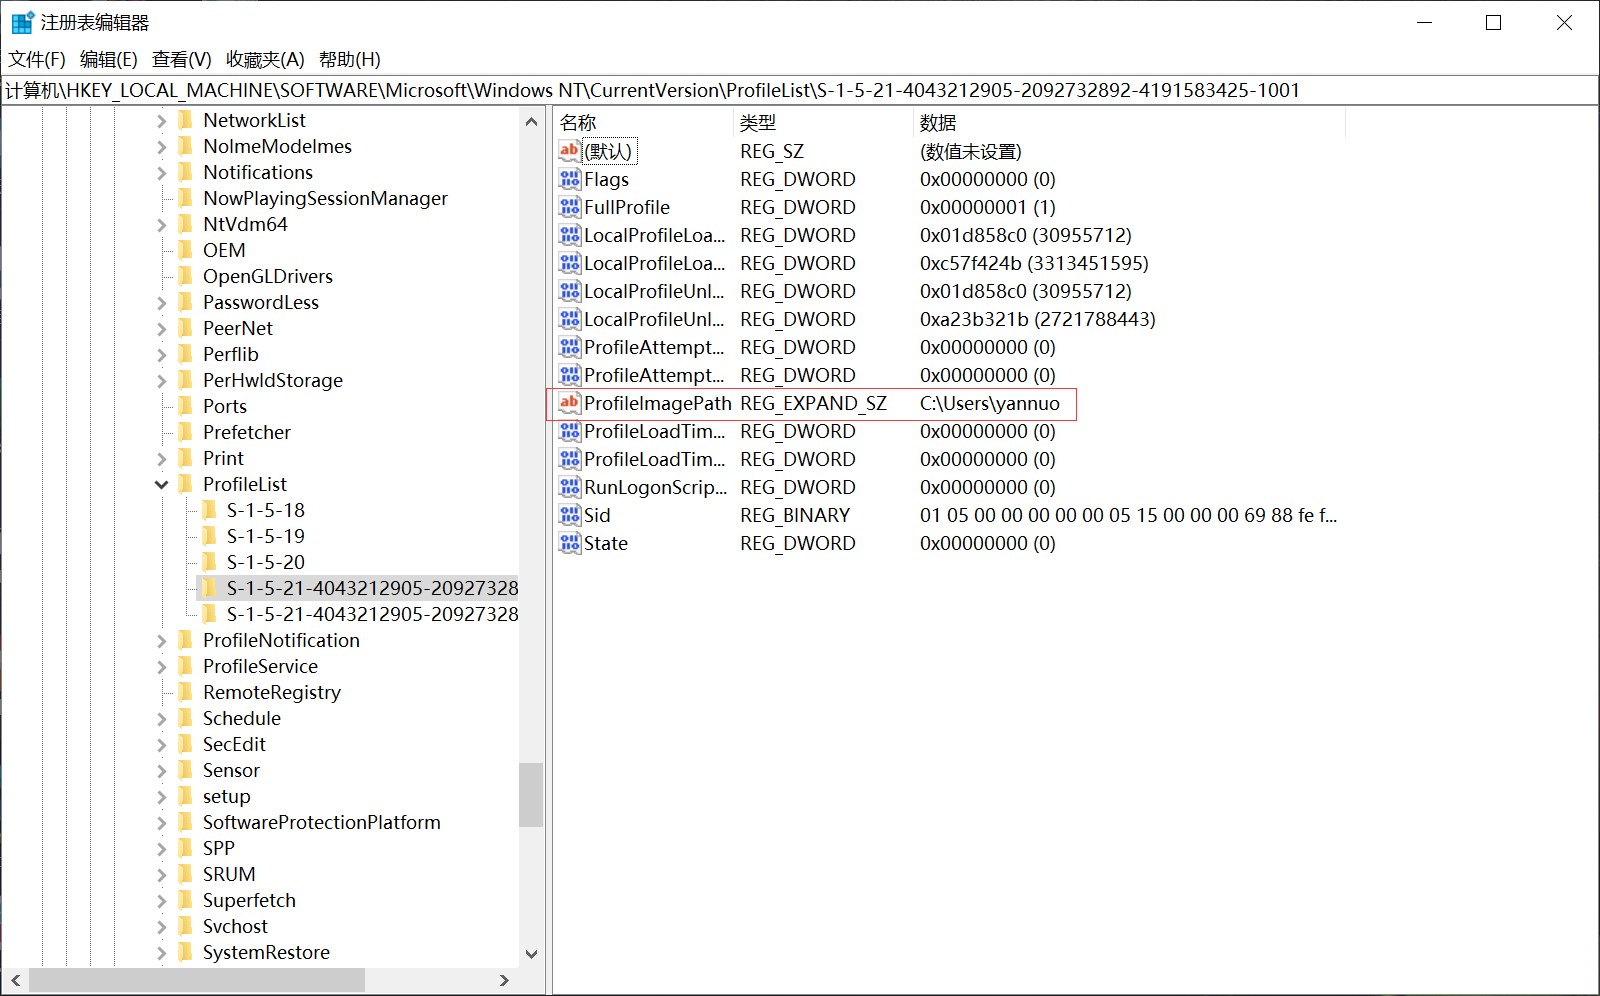Viewport: 1600px width, 996px height.
Task: Select the ProfileImagePath value name
Action: [x=658, y=403]
